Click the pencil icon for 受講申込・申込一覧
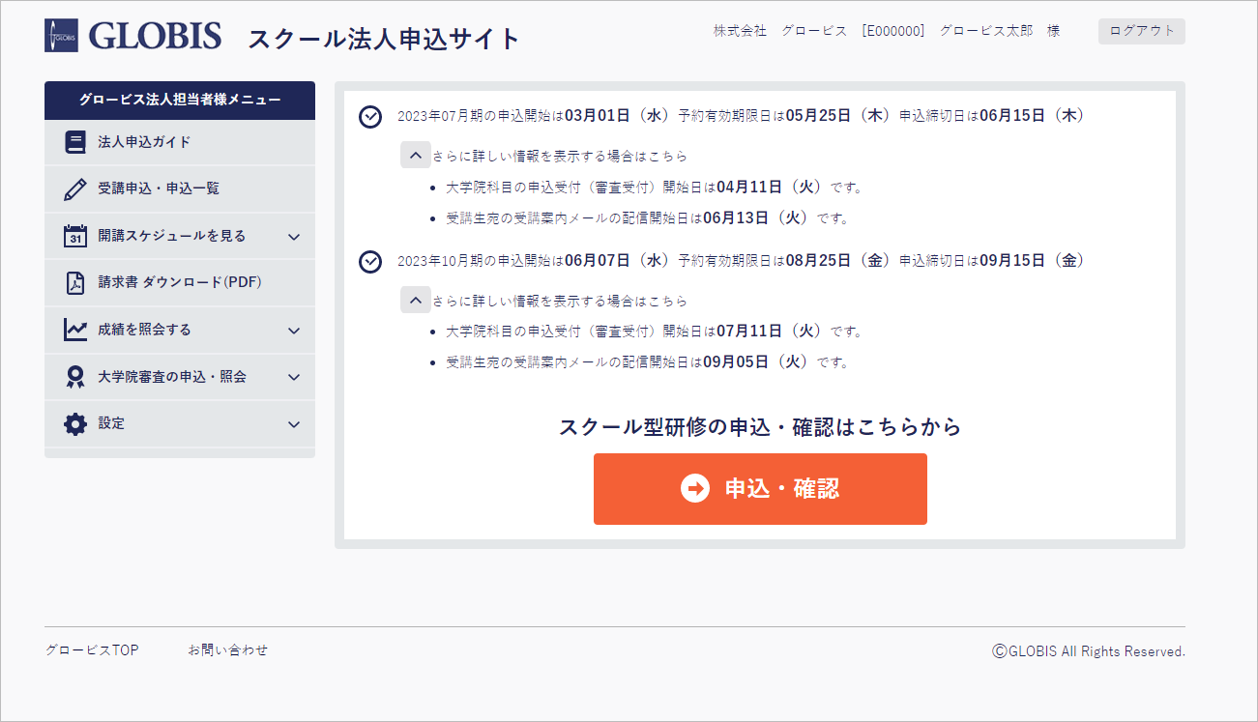 click(75, 189)
